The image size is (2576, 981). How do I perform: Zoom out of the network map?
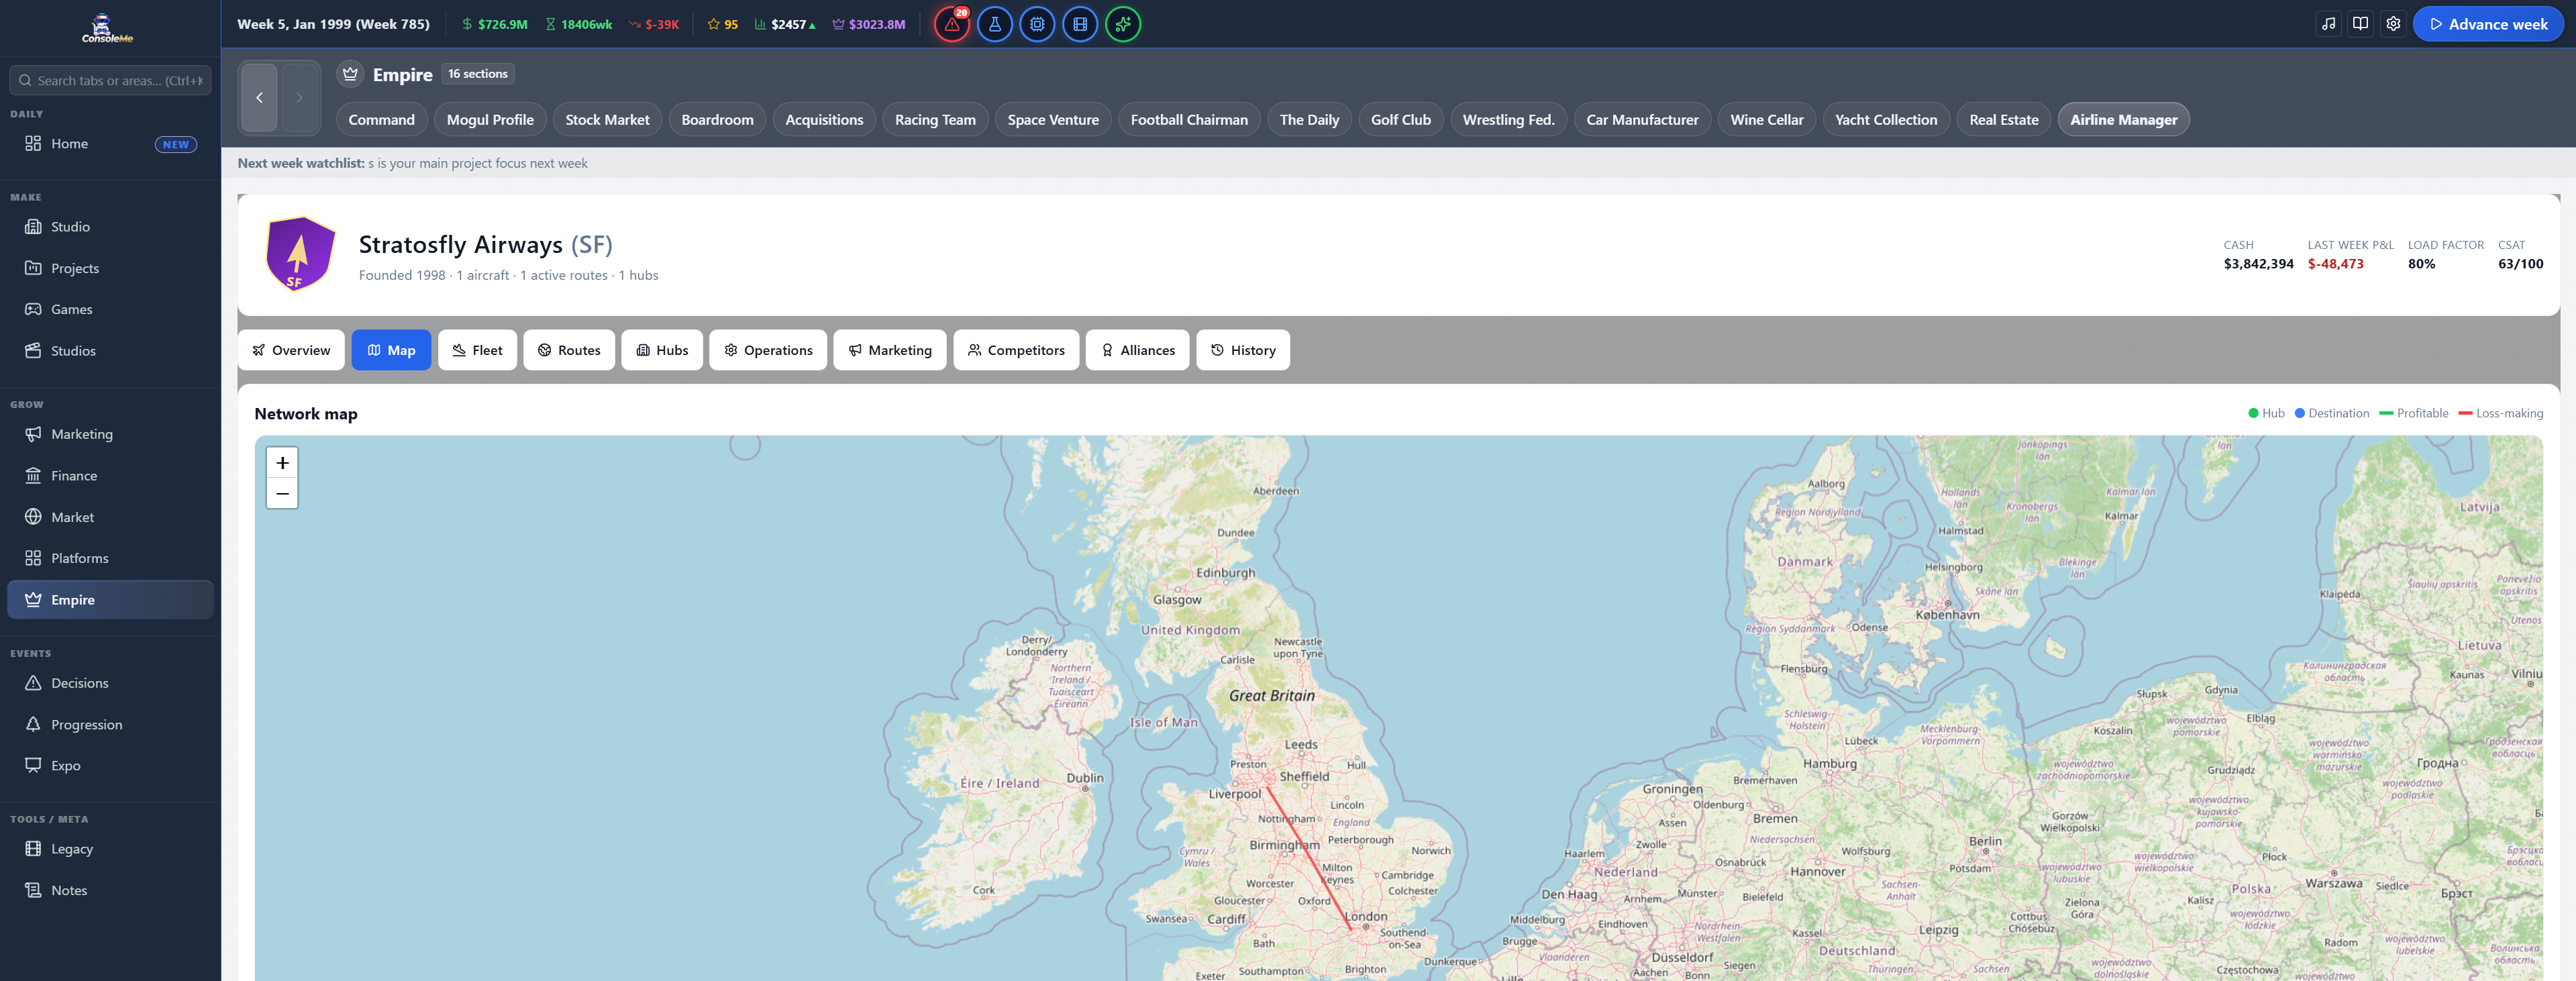[x=282, y=494]
